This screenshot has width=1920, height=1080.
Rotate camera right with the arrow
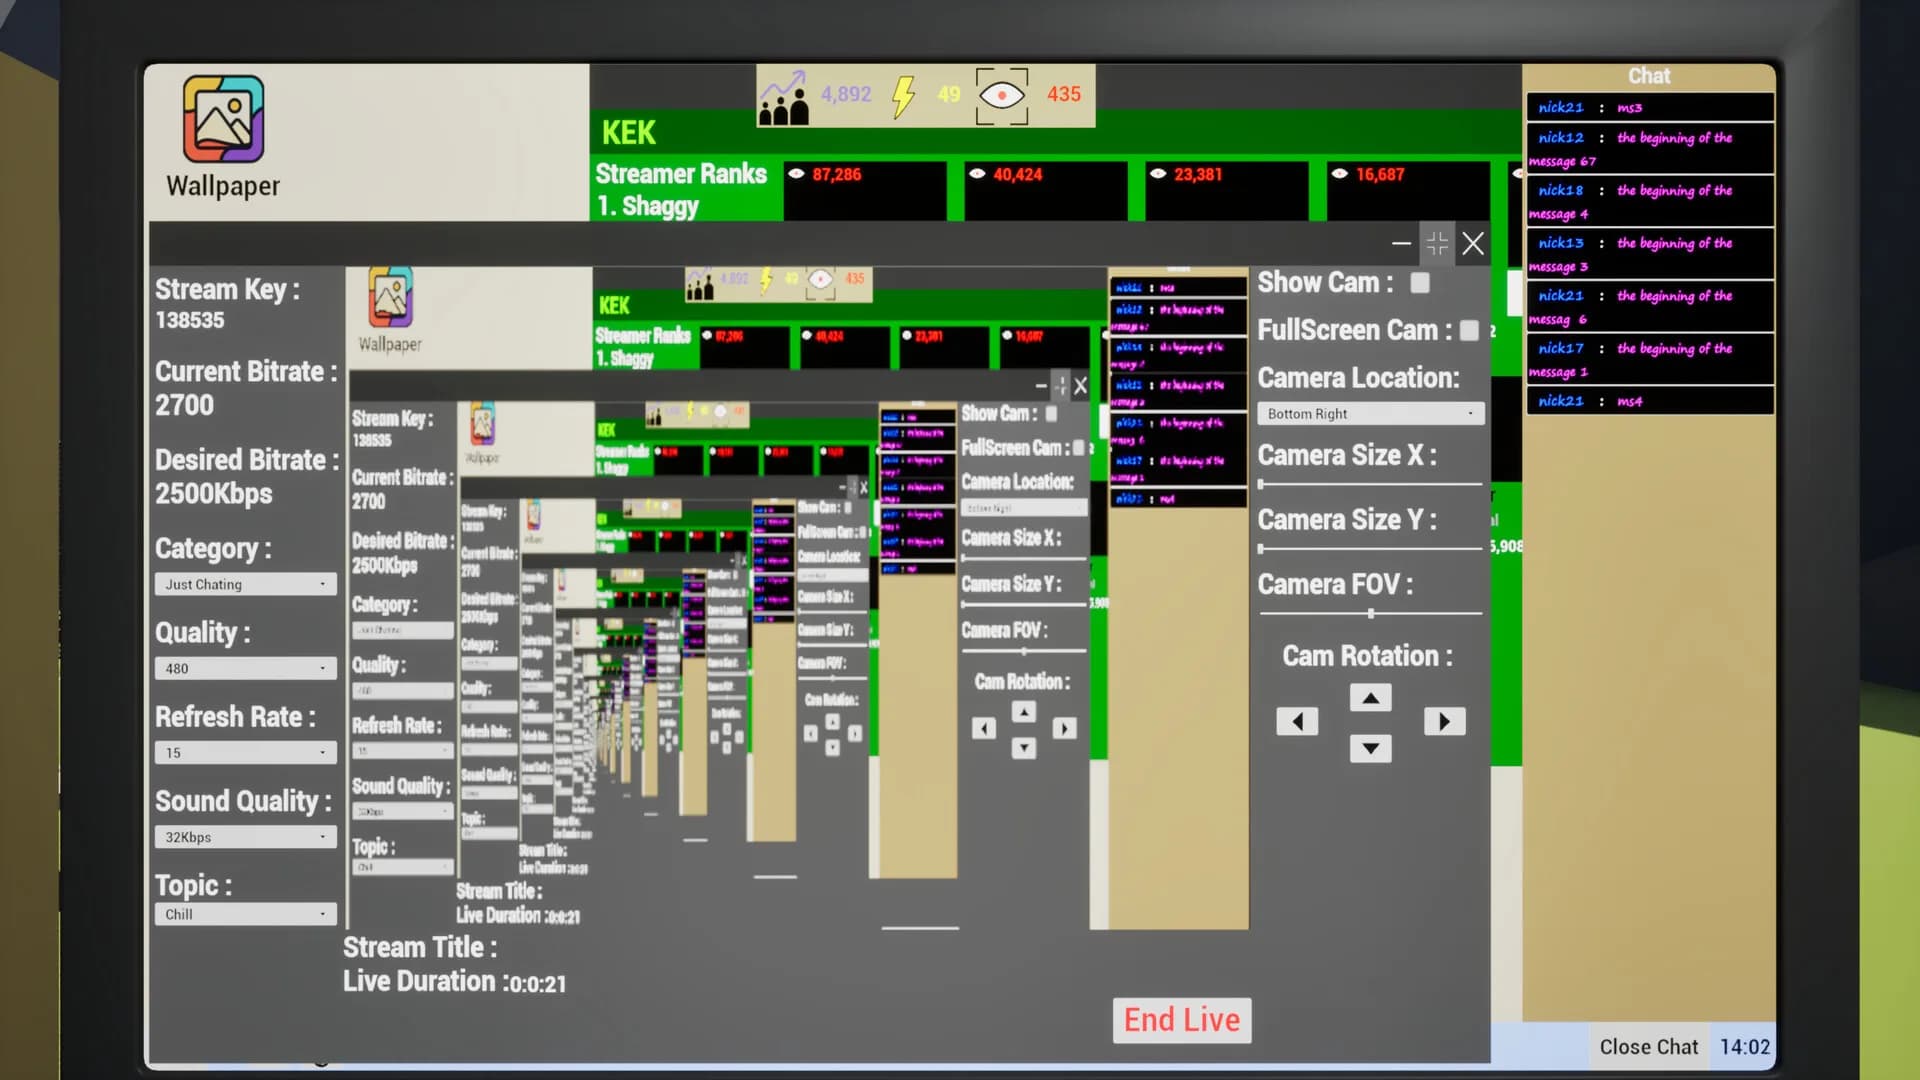coord(1444,721)
